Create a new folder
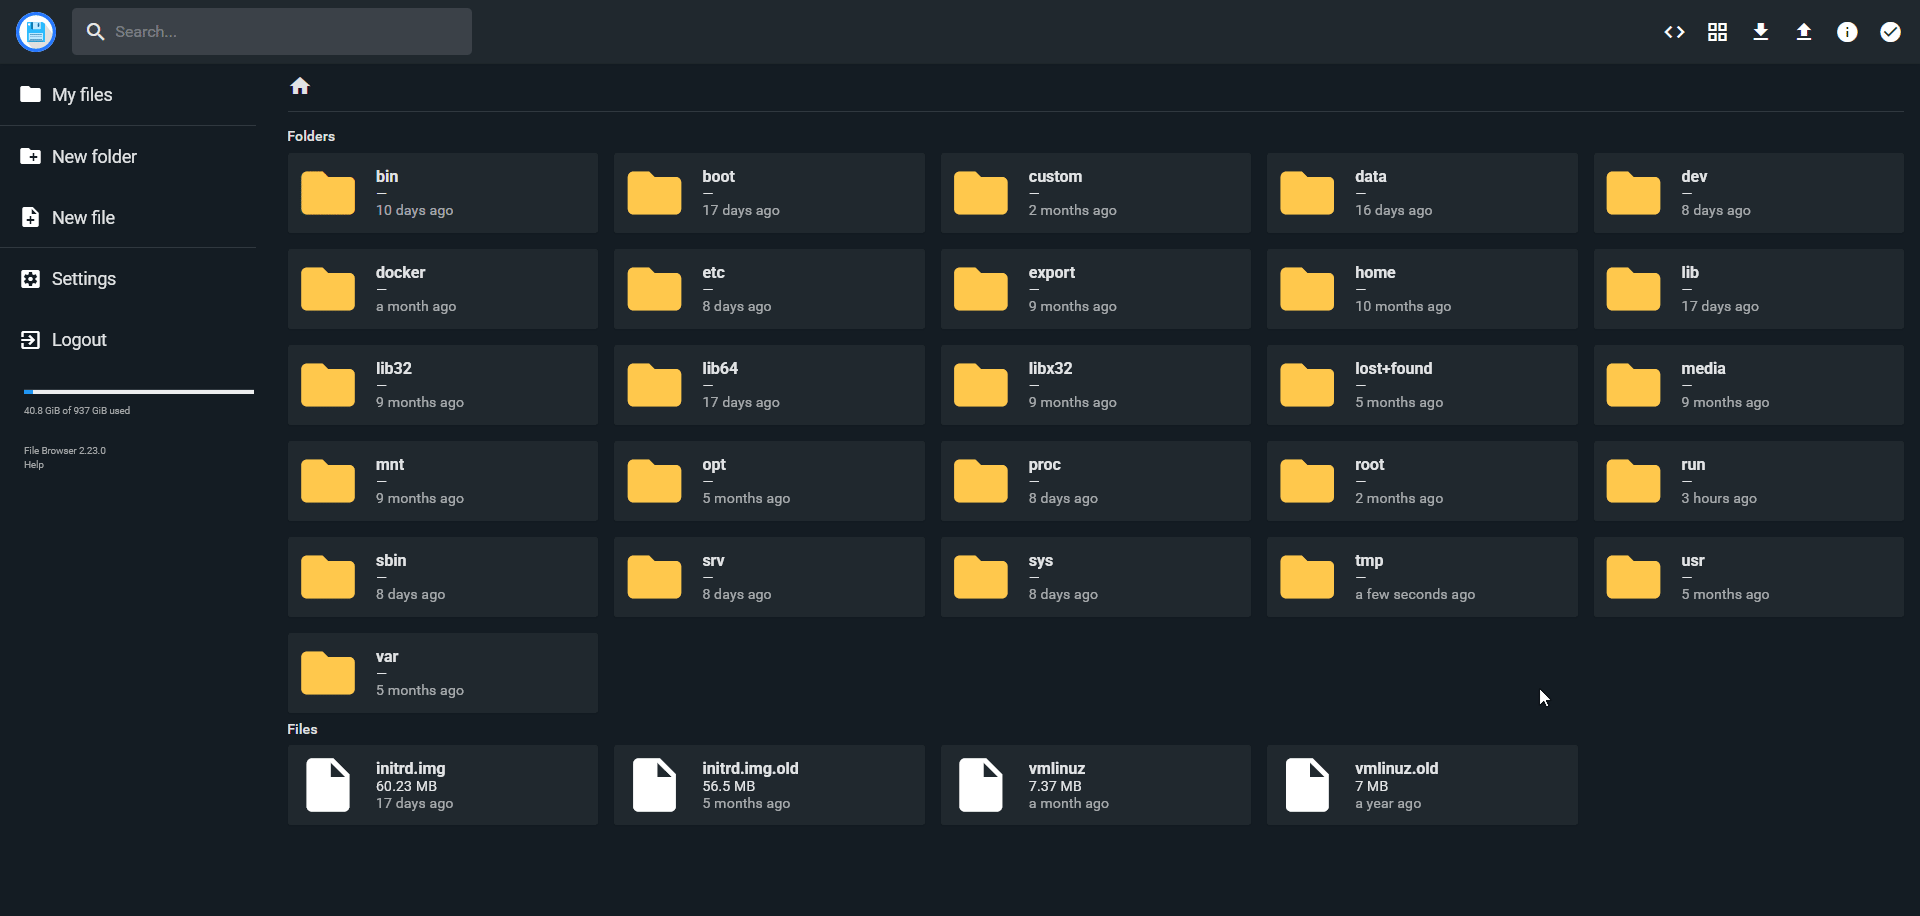Viewport: 1920px width, 916px height. pos(94,156)
